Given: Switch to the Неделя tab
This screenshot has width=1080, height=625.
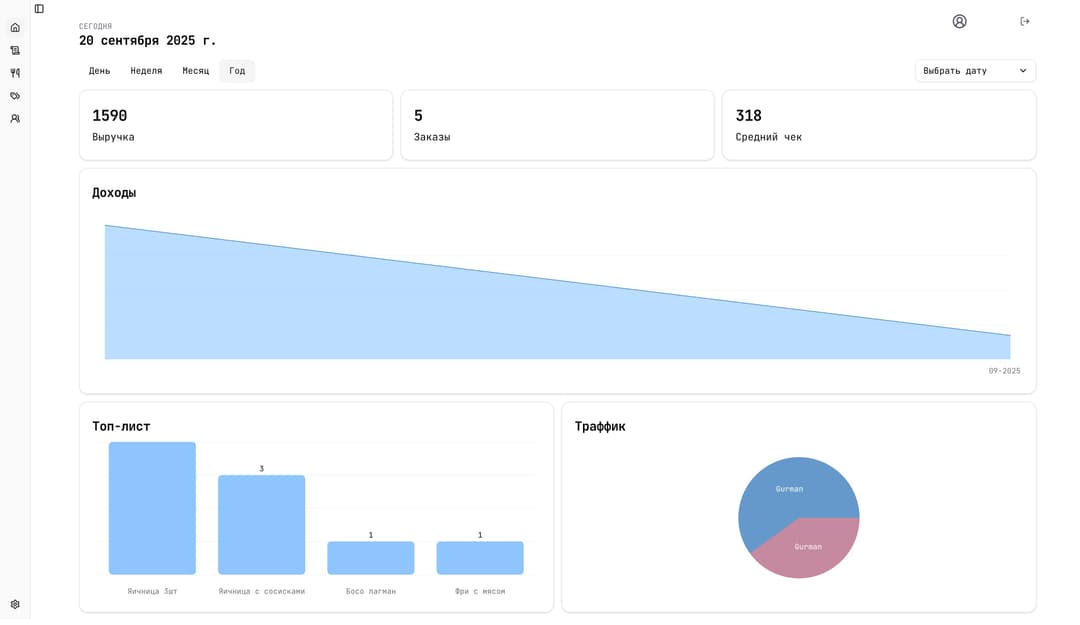Looking at the screenshot, I should click(x=146, y=71).
